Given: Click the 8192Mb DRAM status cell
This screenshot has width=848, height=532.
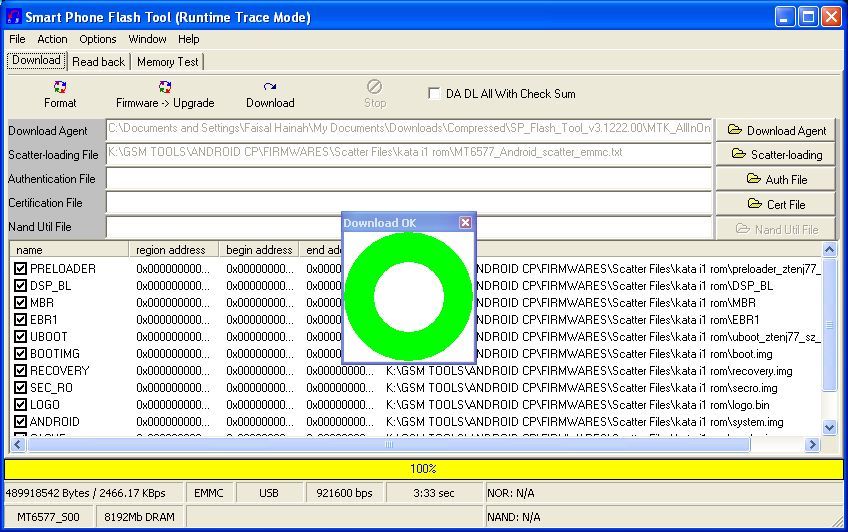Looking at the screenshot, I should pyautogui.click(x=140, y=517).
